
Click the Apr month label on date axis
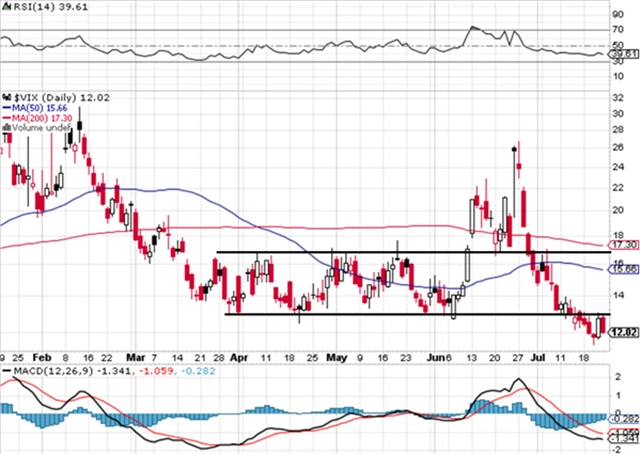(238, 355)
